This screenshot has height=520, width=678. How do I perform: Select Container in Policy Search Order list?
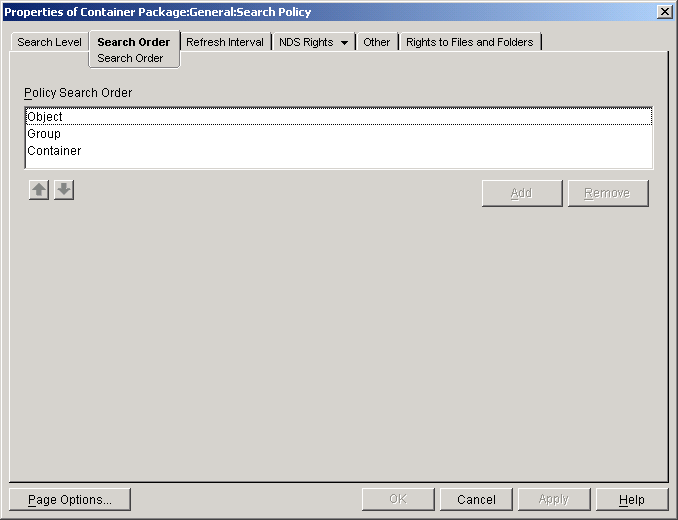click(339, 150)
